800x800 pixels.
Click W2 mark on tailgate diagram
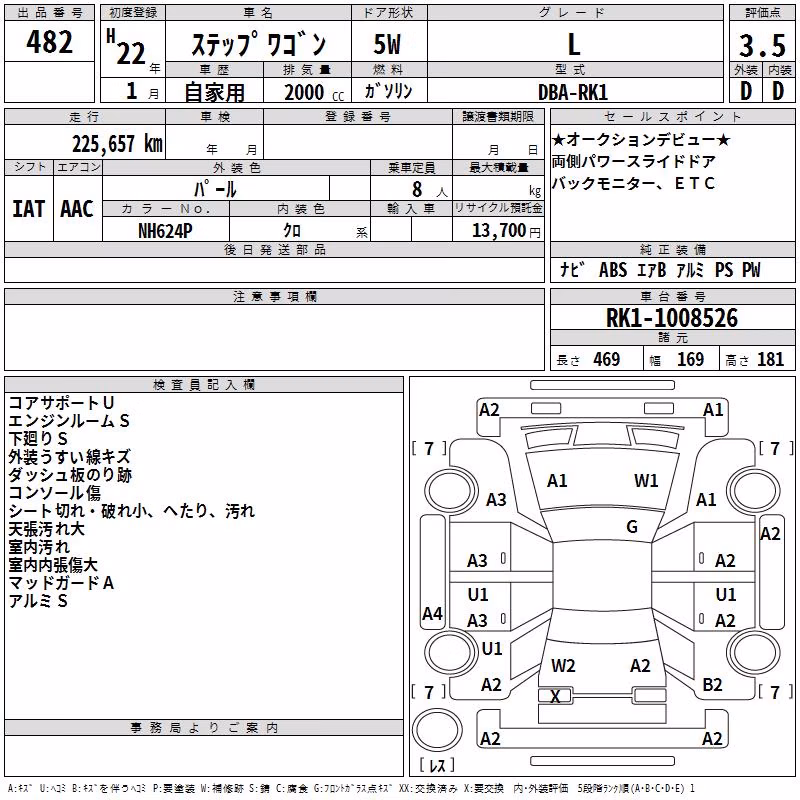point(563,666)
